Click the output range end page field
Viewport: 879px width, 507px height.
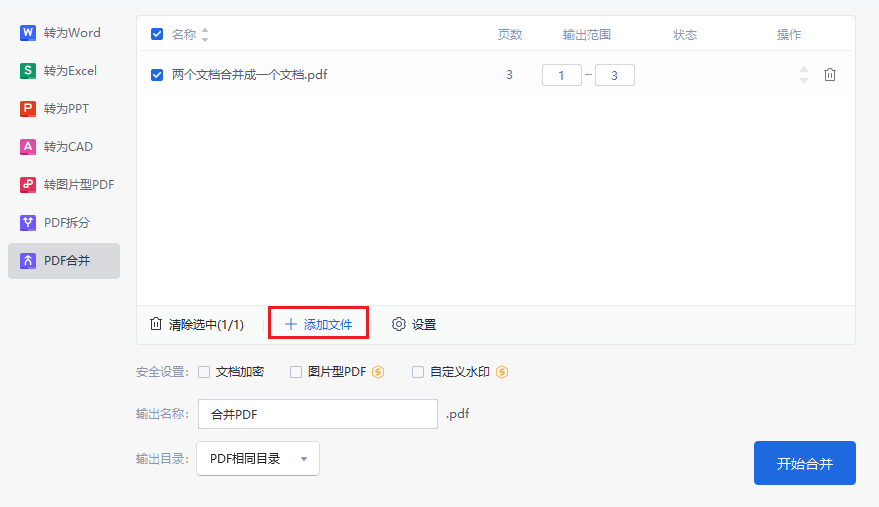coord(615,75)
